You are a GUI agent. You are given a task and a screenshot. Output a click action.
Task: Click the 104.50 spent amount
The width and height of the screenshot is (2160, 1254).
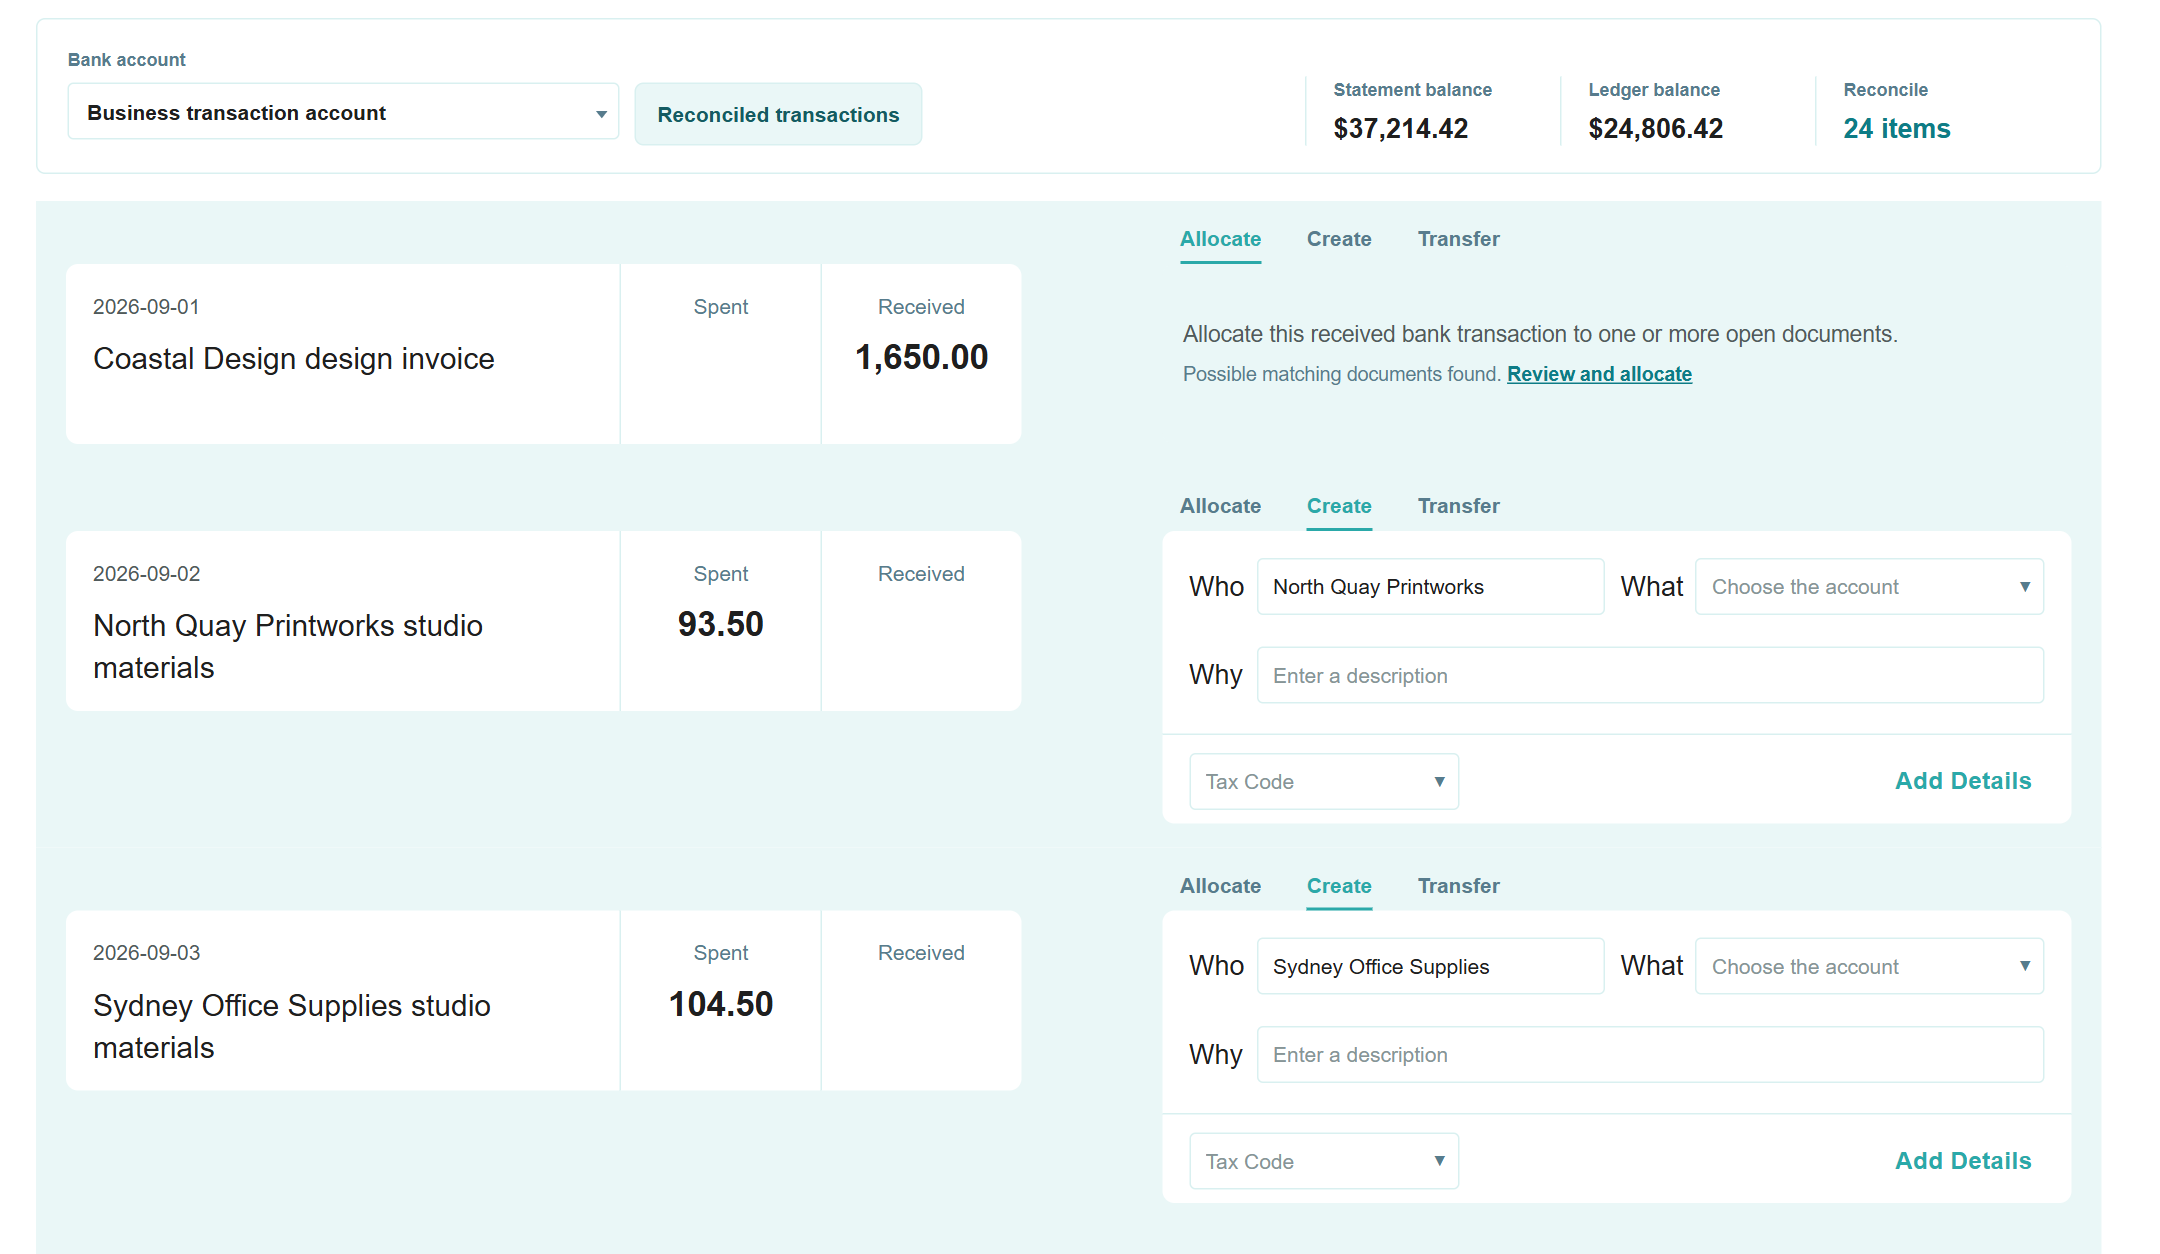(720, 1004)
